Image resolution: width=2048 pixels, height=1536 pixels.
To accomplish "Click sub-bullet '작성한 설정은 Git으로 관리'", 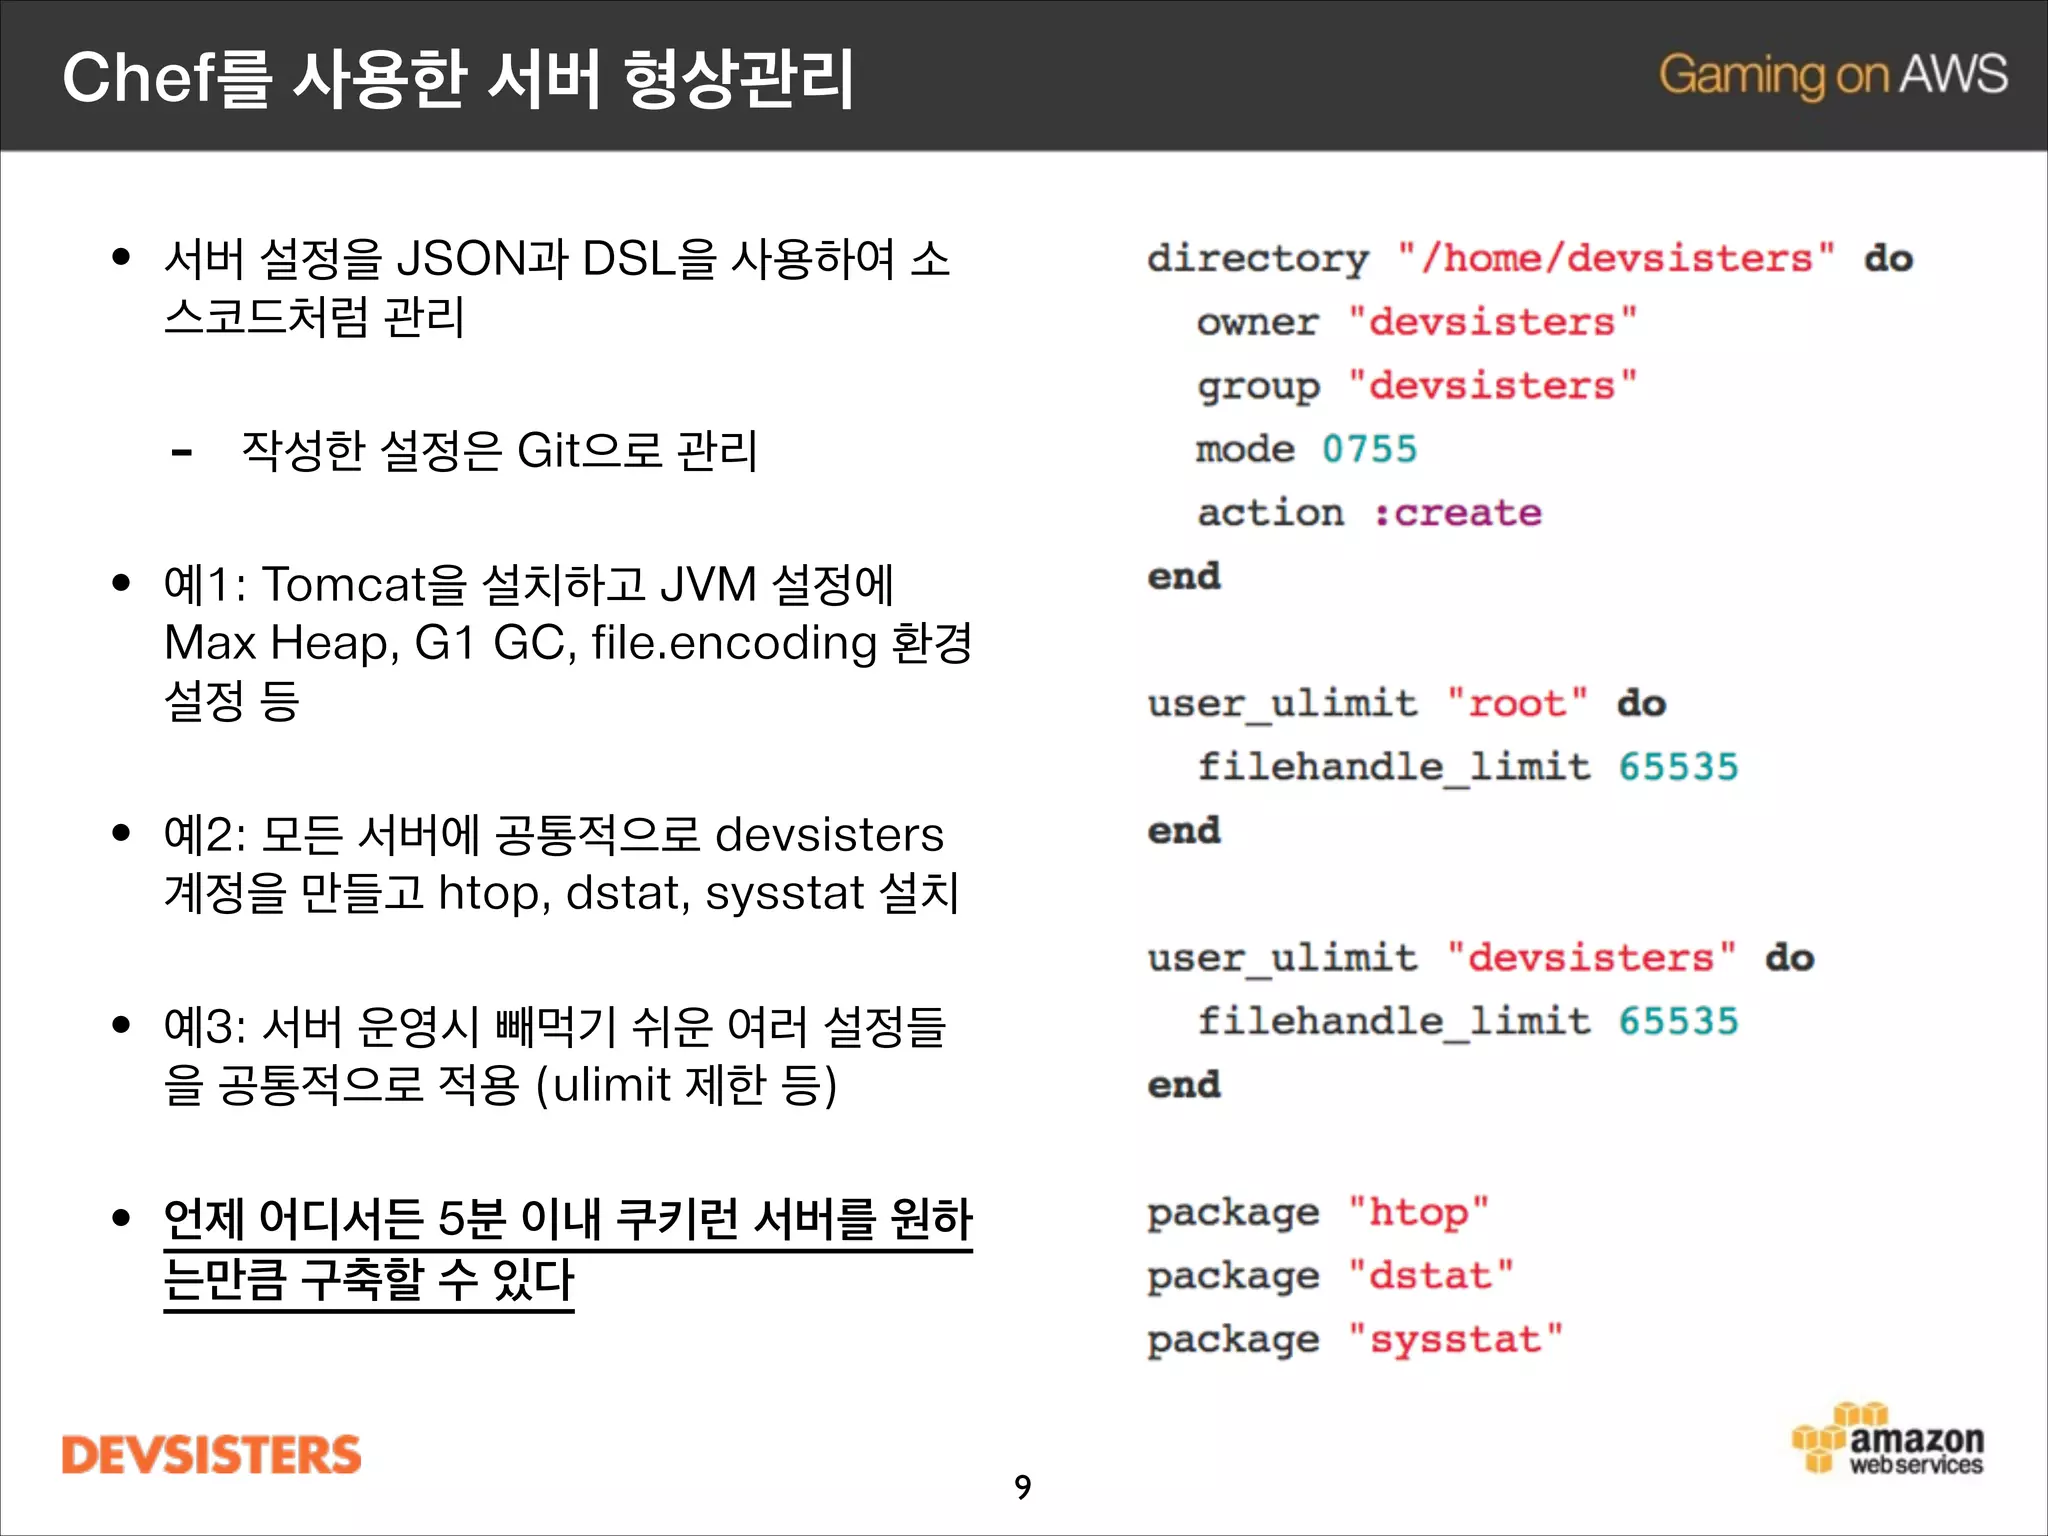I will [499, 450].
